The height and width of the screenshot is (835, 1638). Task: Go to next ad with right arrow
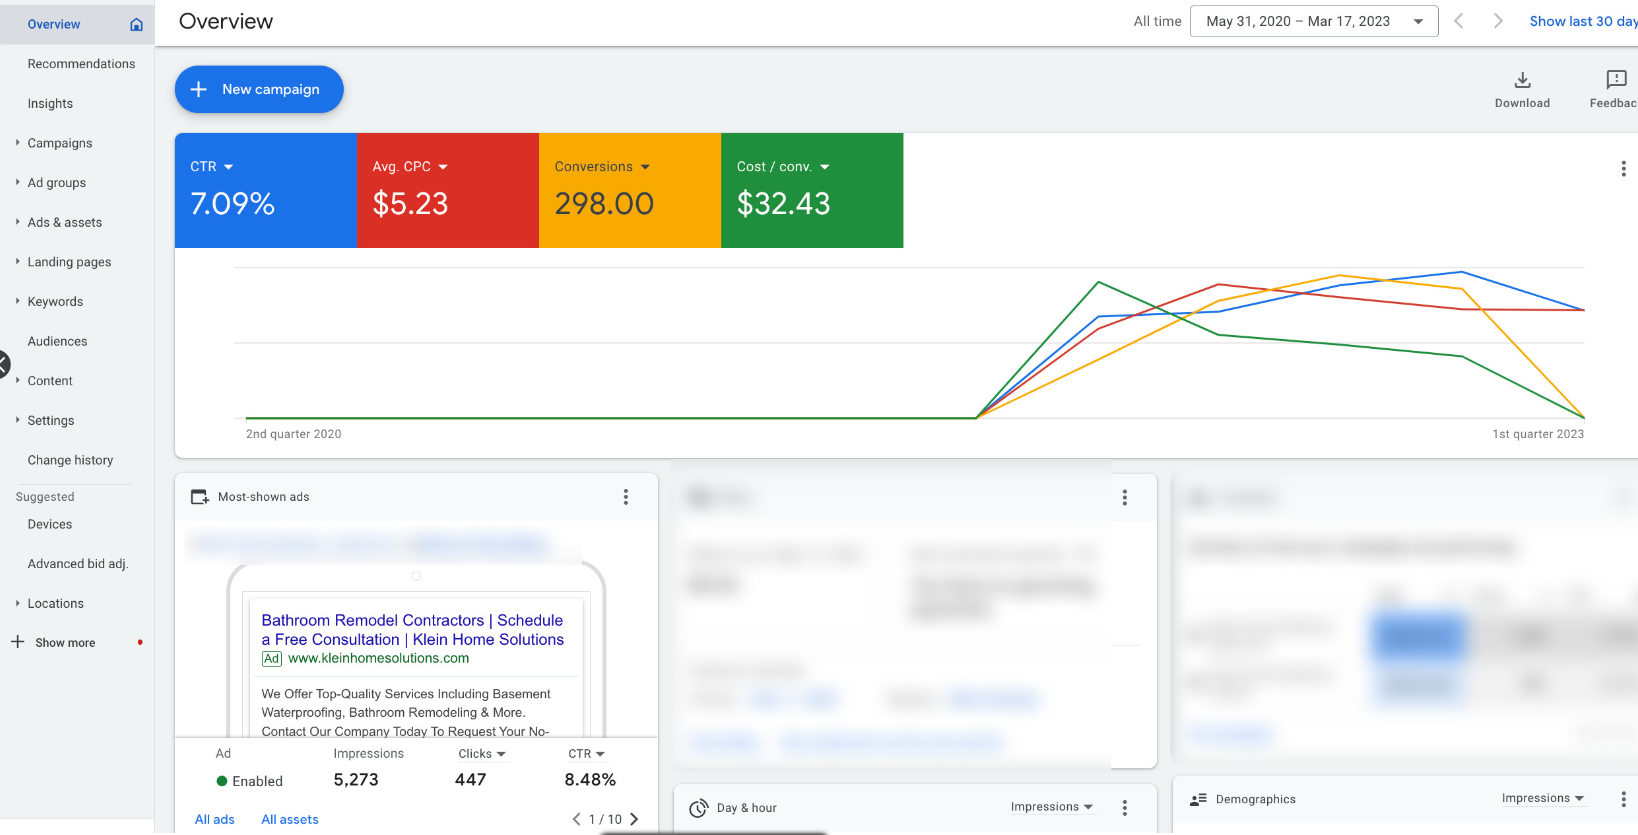click(x=634, y=819)
